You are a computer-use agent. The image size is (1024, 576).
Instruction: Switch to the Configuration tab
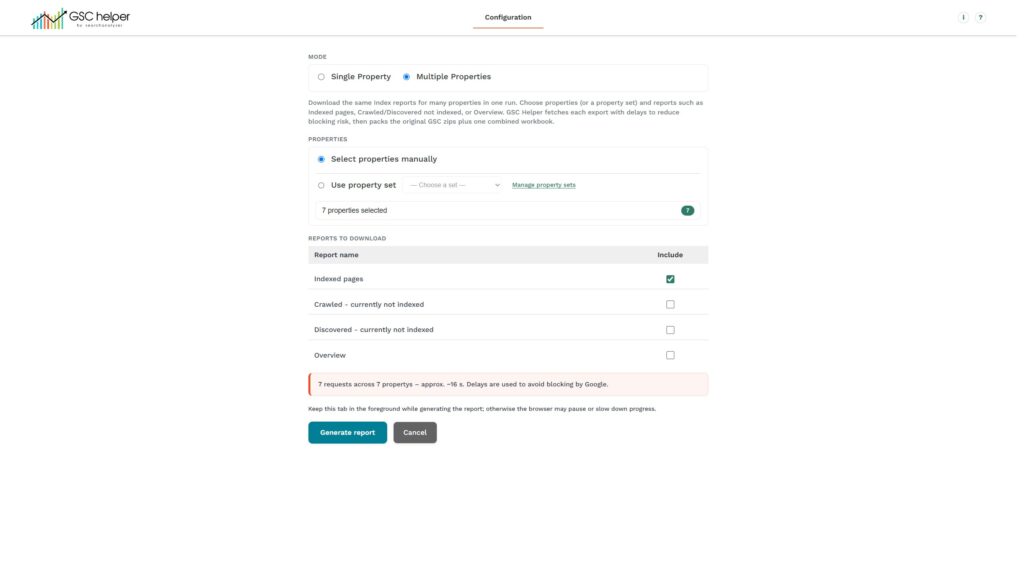click(507, 18)
